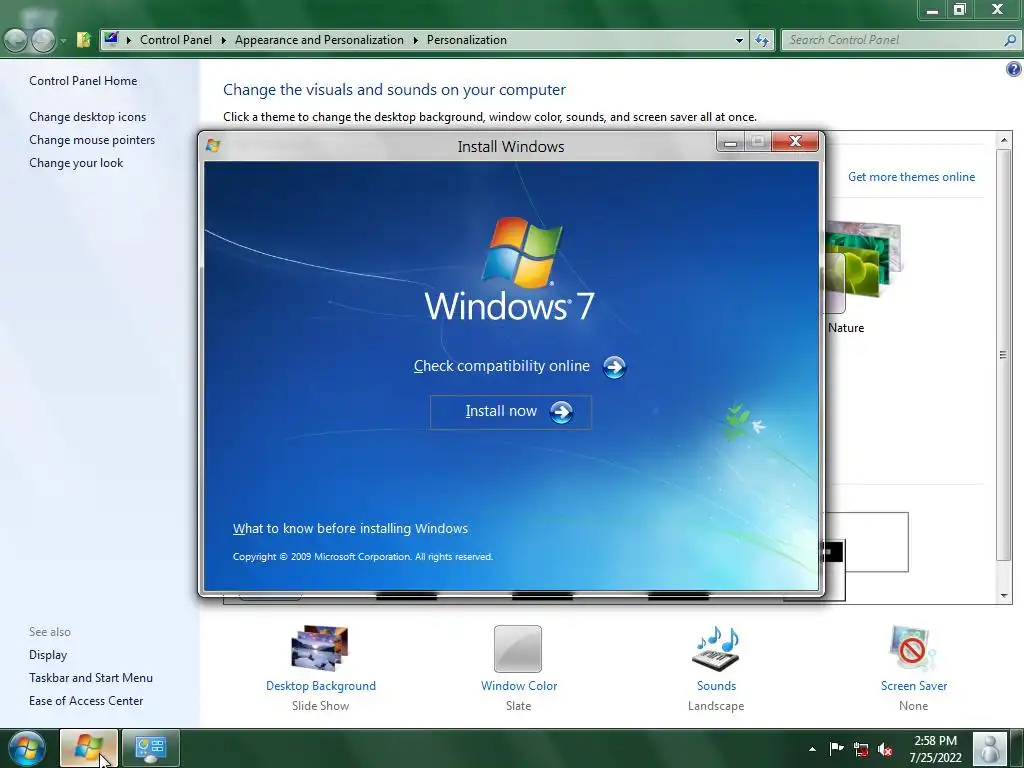
Task: Click the address bar refresh button
Action: (x=761, y=40)
